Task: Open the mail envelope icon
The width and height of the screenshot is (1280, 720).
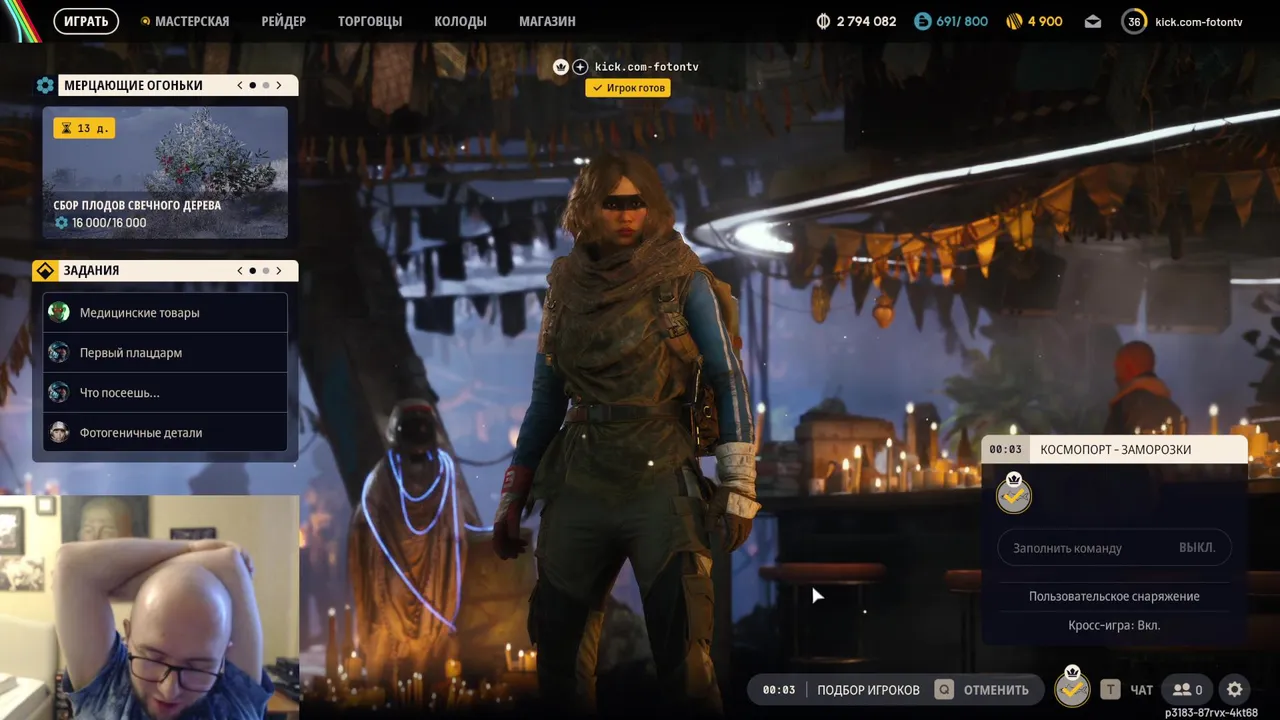Action: click(x=1092, y=21)
